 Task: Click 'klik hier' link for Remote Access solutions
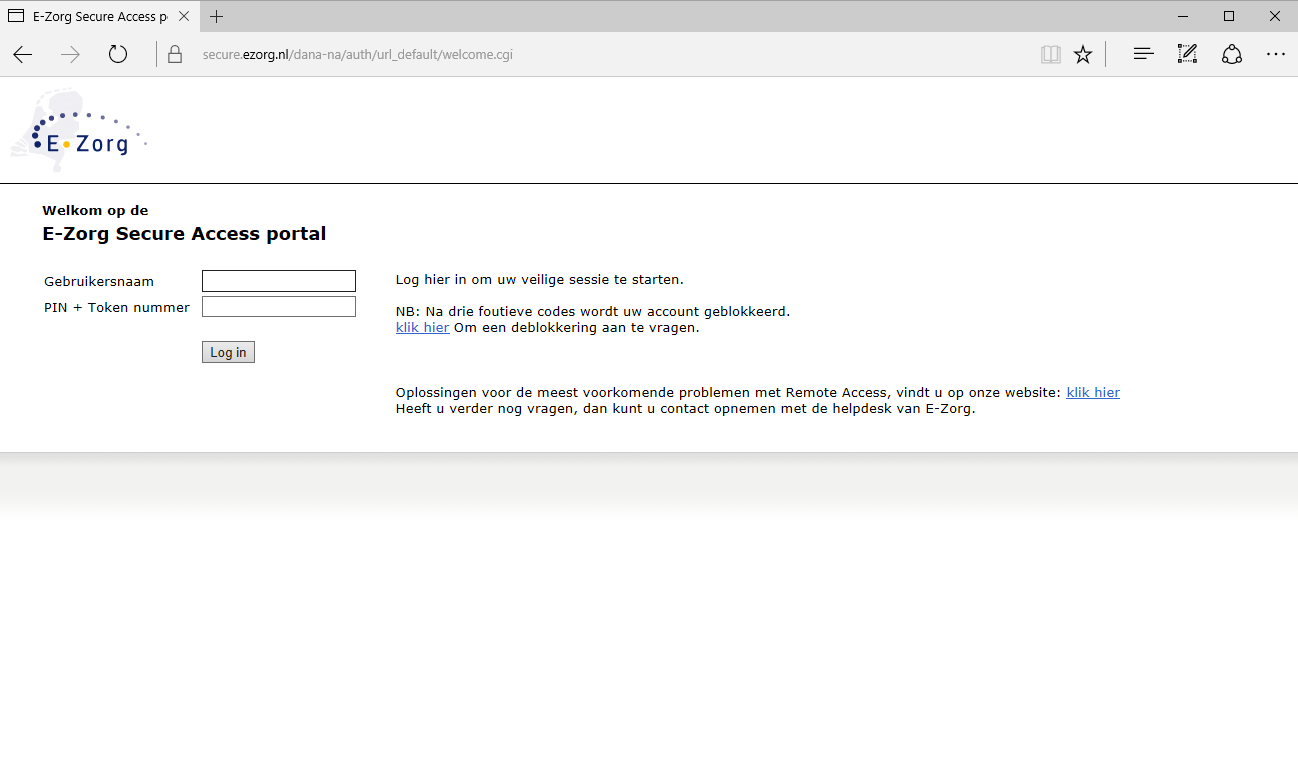pos(1093,392)
